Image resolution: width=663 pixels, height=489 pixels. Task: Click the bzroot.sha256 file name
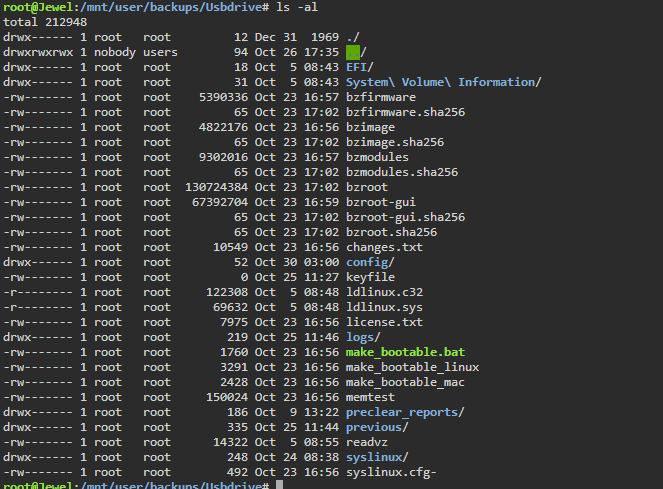coord(392,232)
